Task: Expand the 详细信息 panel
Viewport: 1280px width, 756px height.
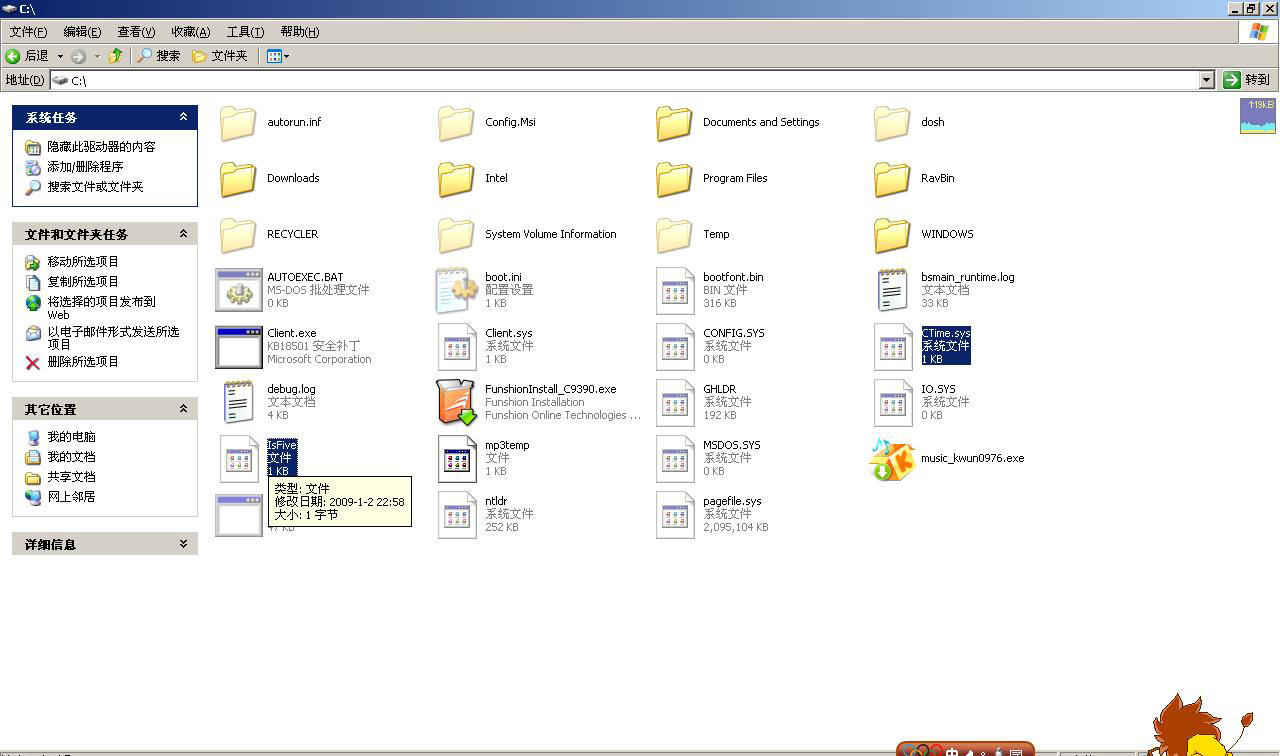Action: pyautogui.click(x=183, y=544)
